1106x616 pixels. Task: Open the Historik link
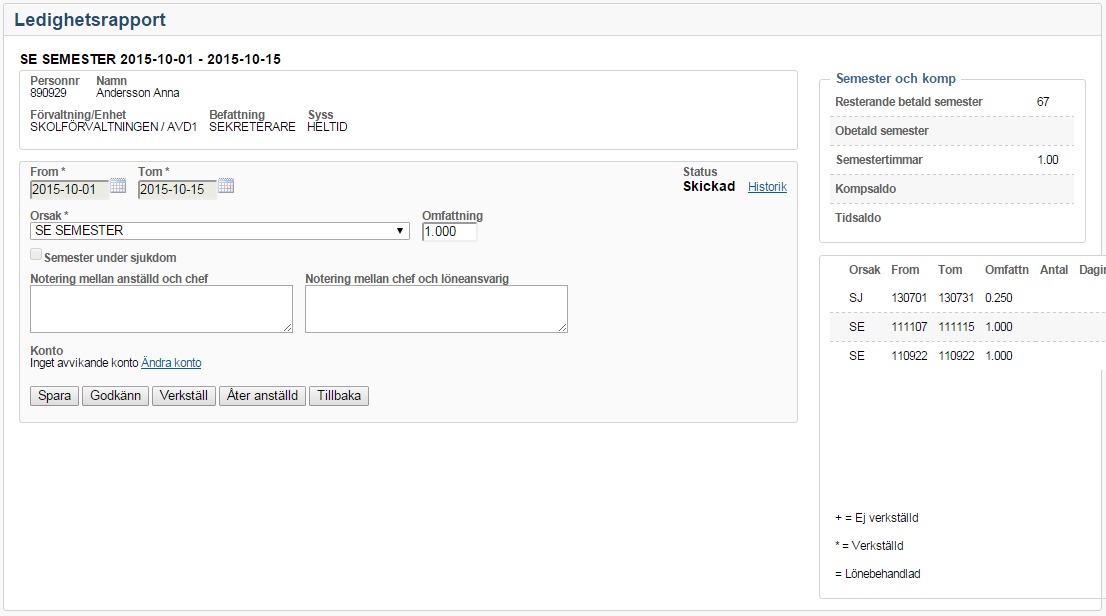point(767,187)
